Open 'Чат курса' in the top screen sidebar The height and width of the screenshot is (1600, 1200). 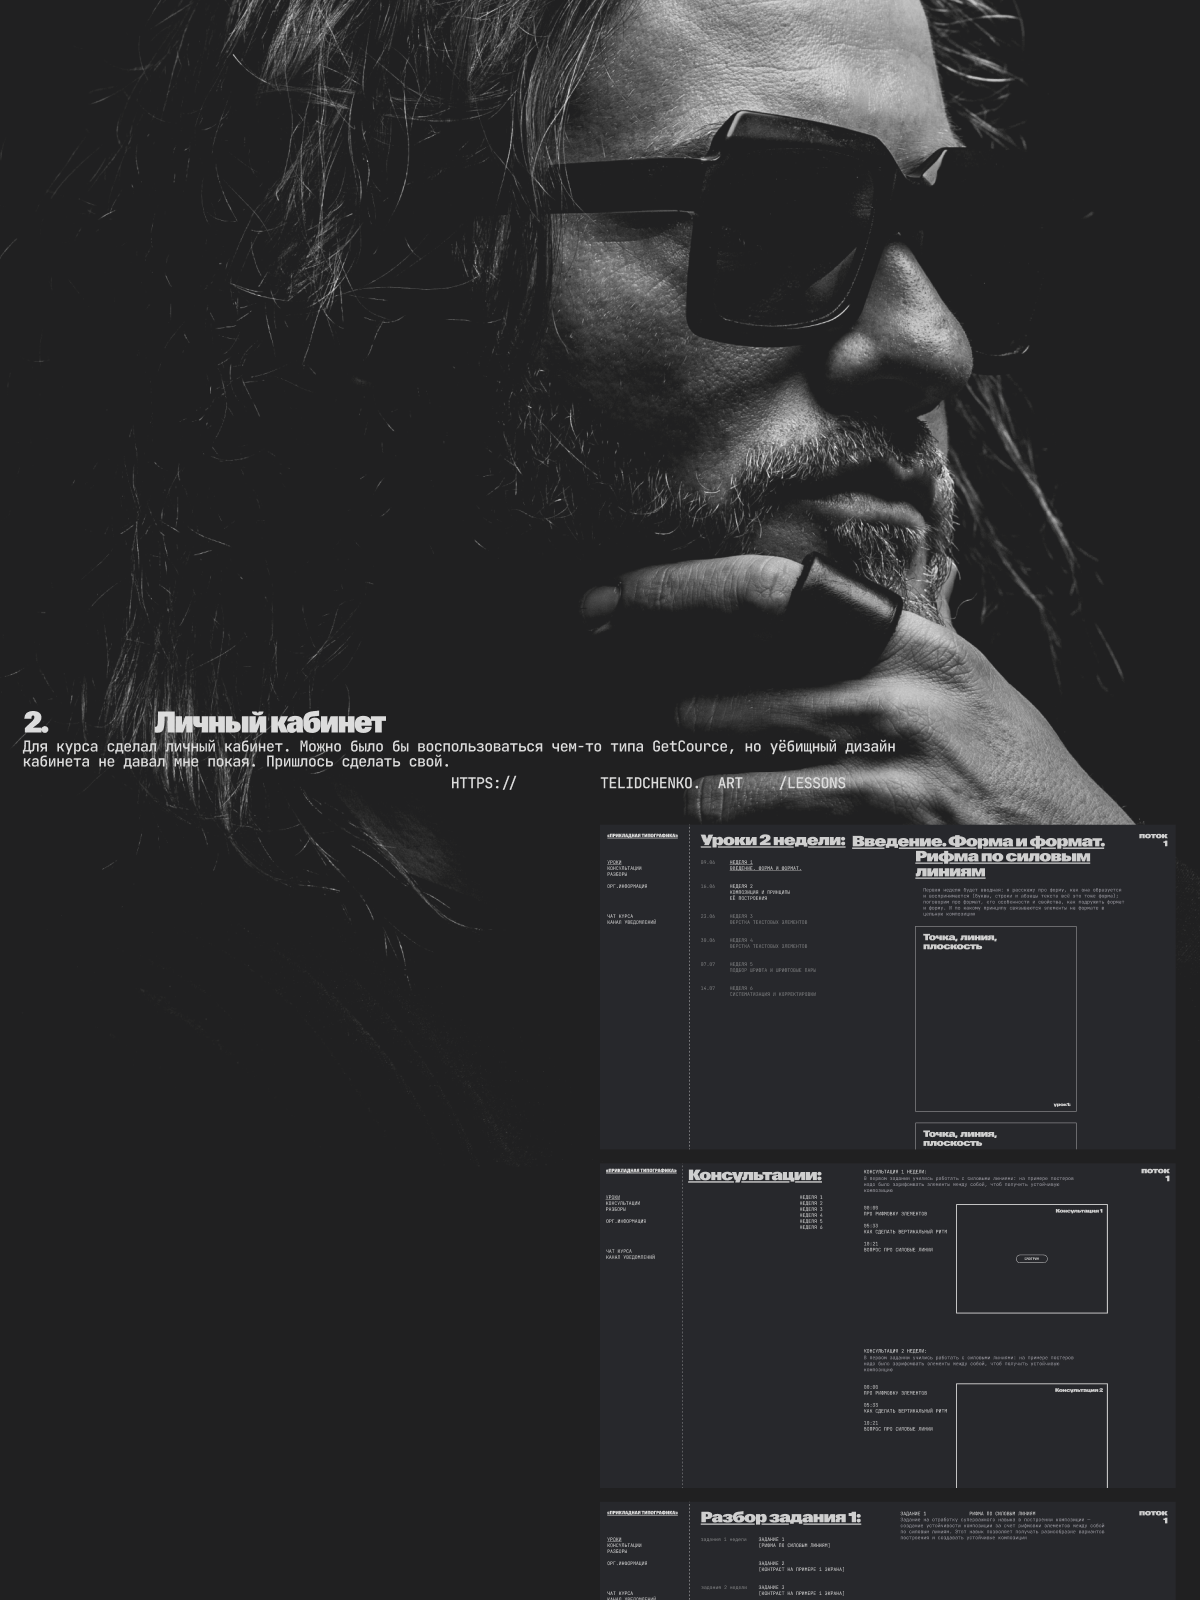(x=619, y=916)
